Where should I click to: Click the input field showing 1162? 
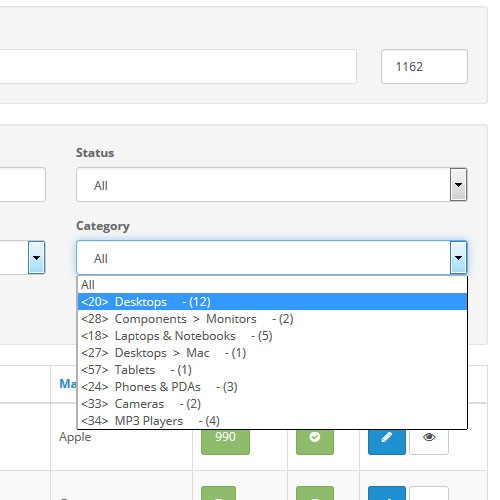pyautogui.click(x=424, y=66)
